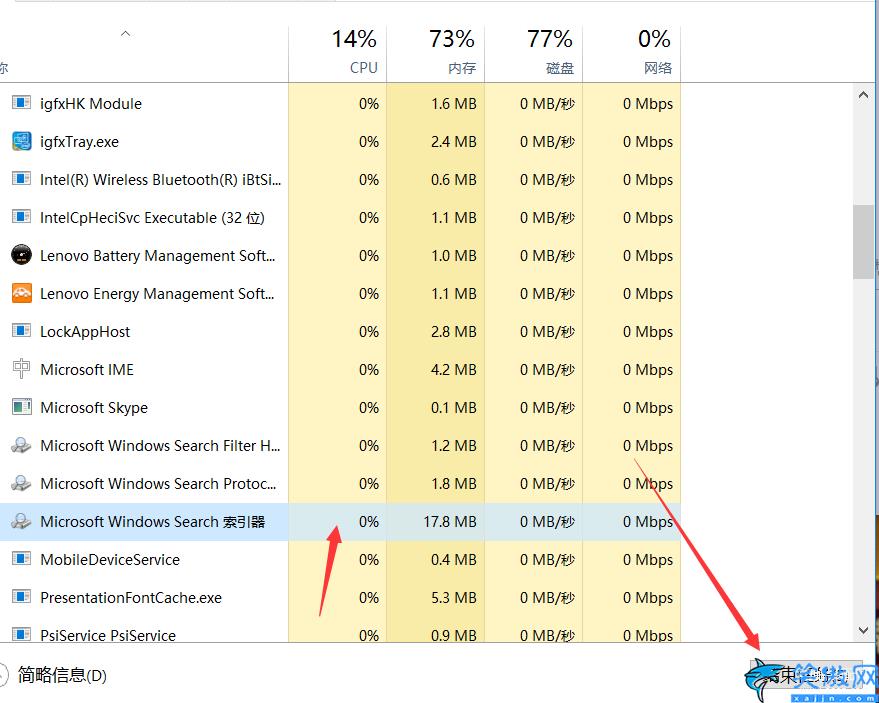Viewport: 879px width, 703px height.
Task: Click the LockAppHost process icon
Action: 21,331
